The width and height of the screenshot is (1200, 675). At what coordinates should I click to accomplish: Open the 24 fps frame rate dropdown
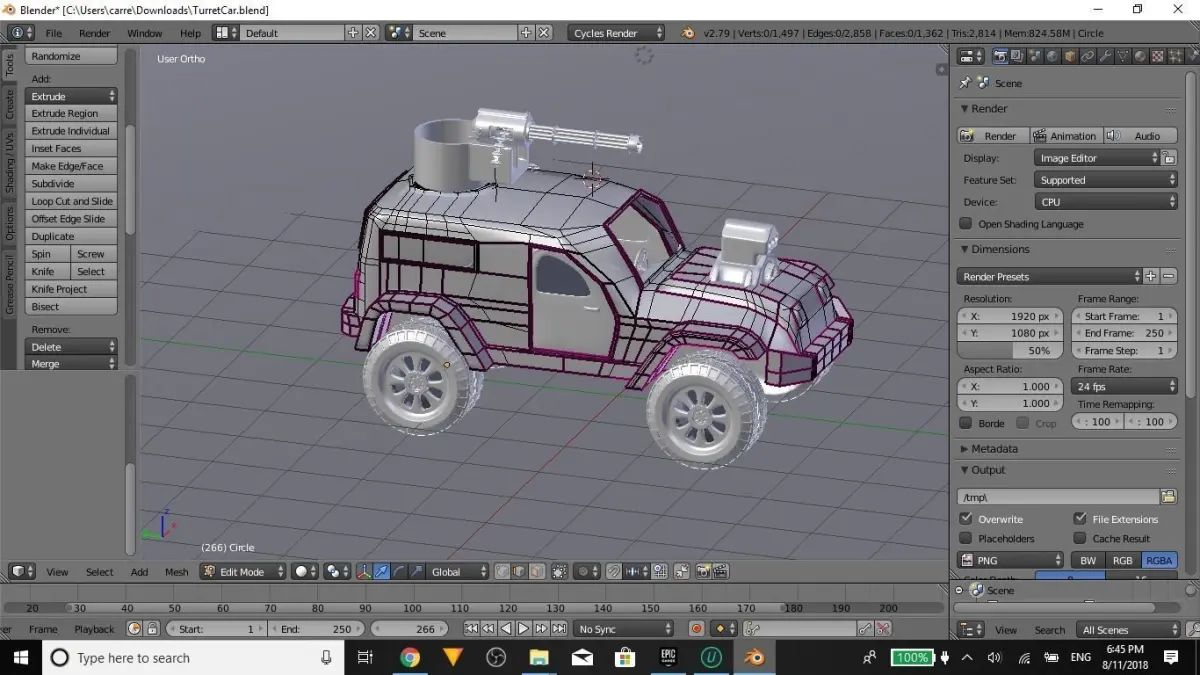coord(1124,386)
